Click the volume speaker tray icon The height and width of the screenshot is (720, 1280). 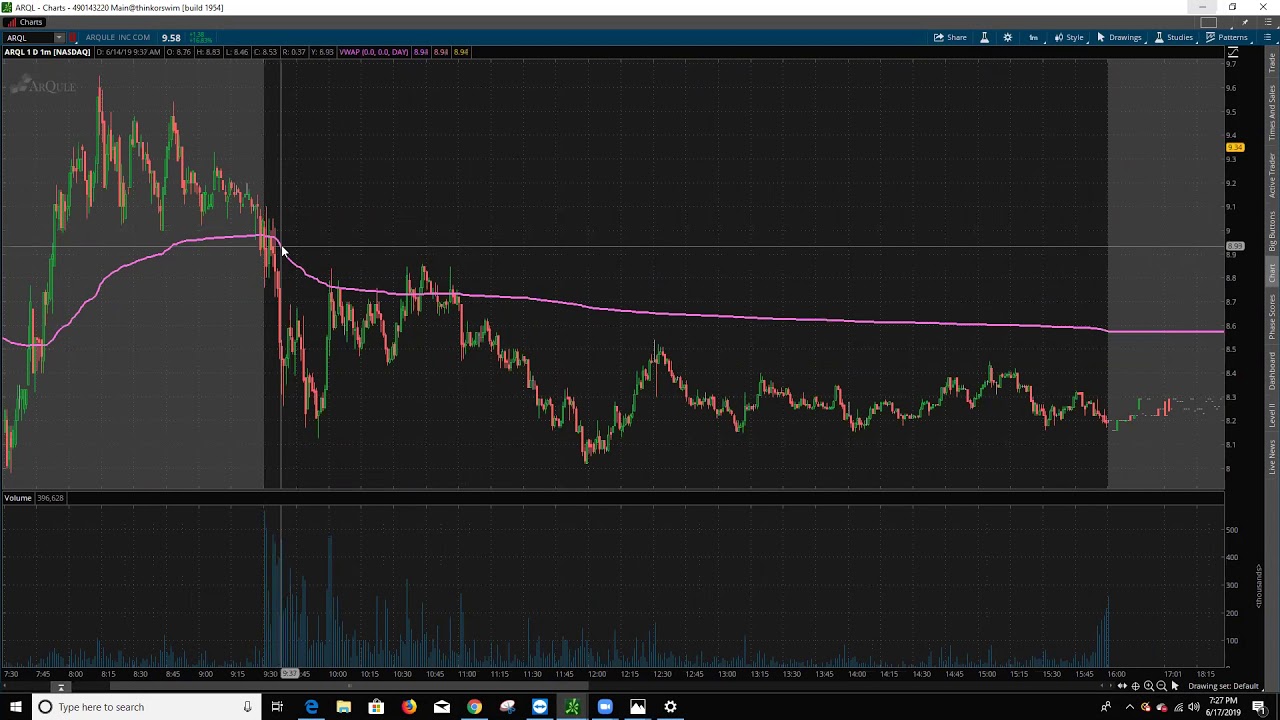(1193, 707)
